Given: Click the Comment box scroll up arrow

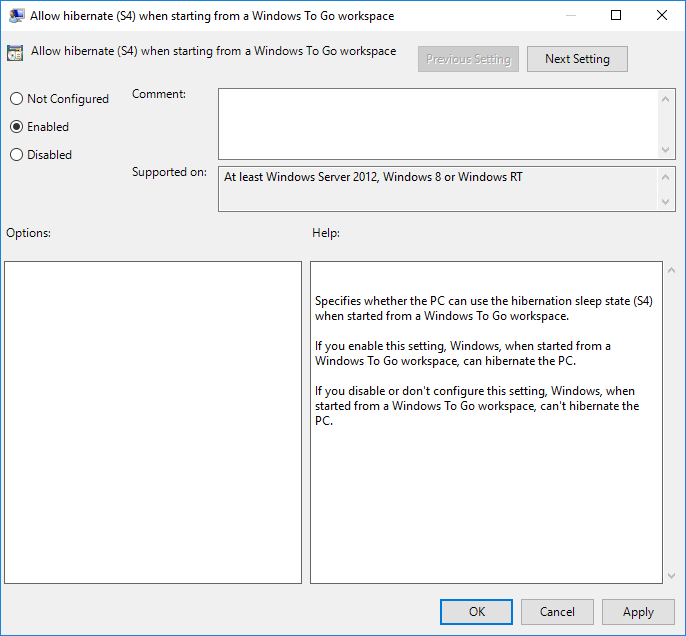Looking at the screenshot, I should [665, 99].
